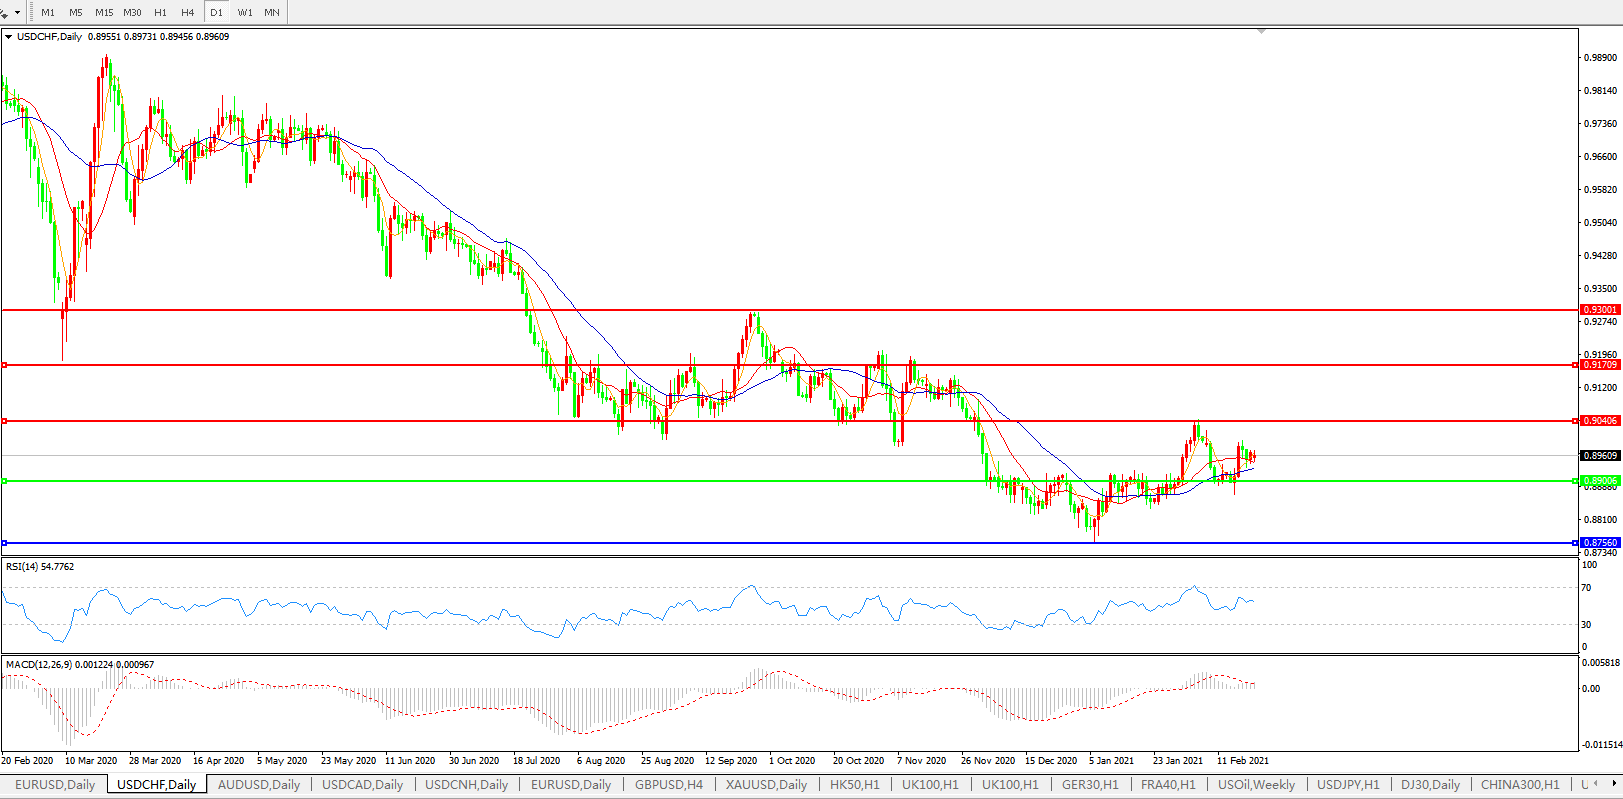Click the red 0.93001 price label
The height and width of the screenshot is (799, 1623).
click(x=1599, y=310)
